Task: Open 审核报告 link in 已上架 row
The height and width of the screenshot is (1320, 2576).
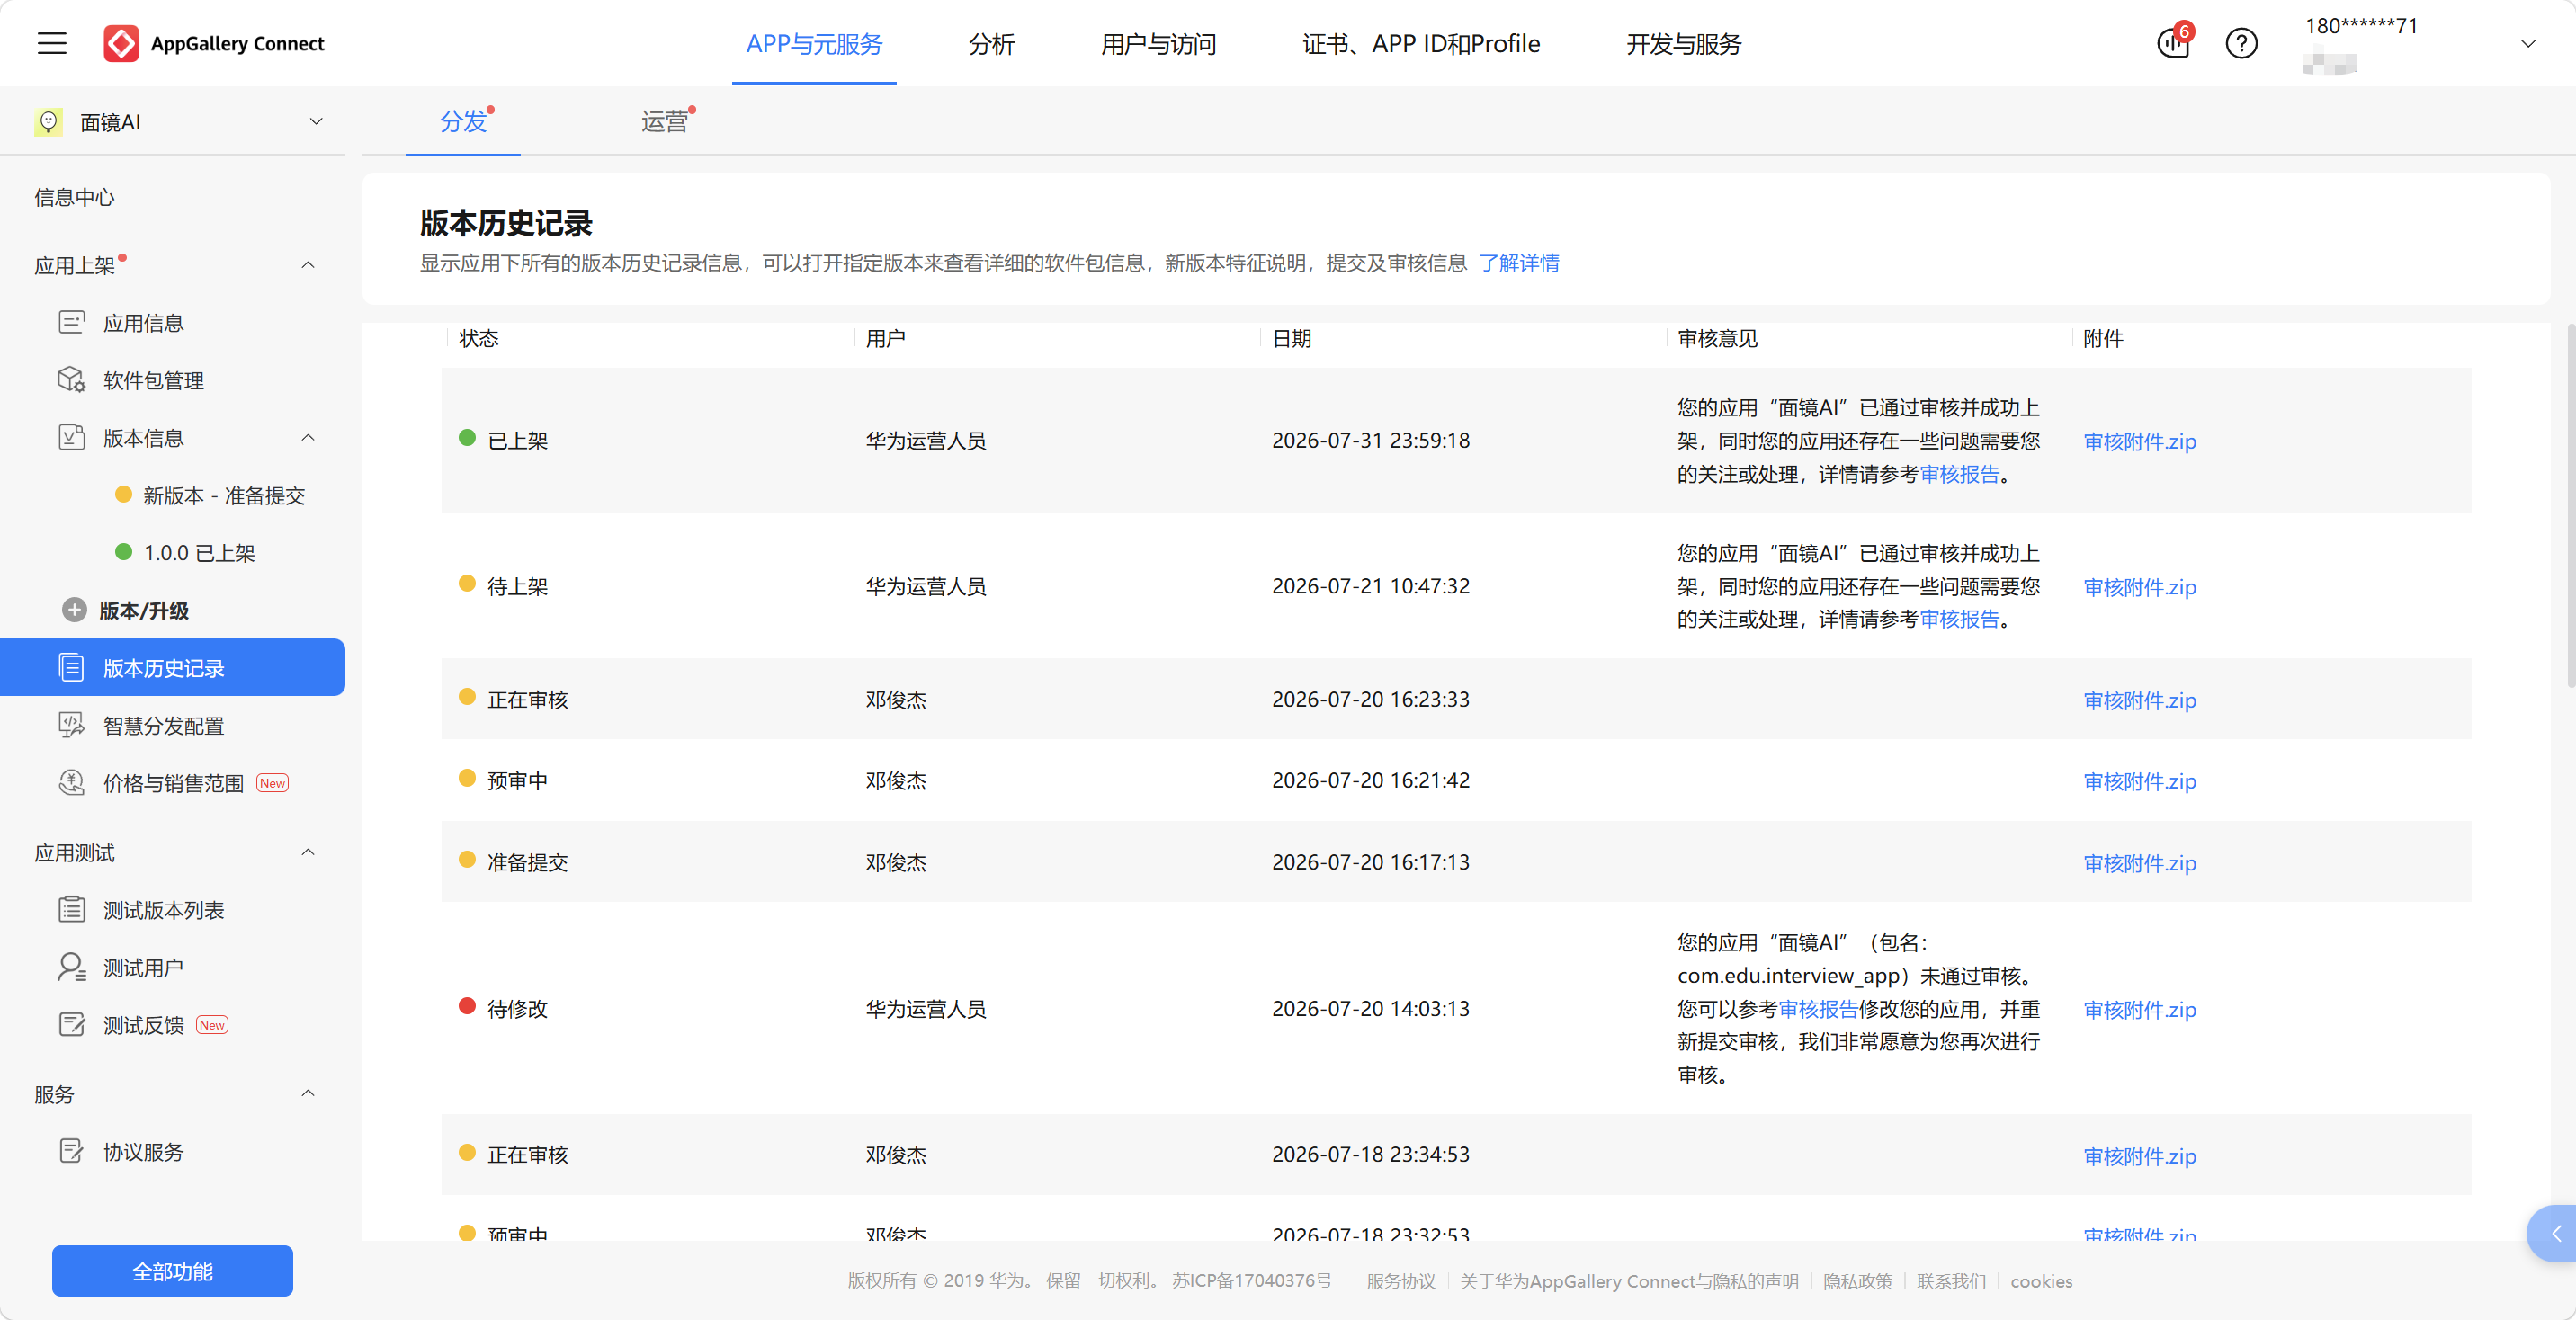Action: 1958,474
